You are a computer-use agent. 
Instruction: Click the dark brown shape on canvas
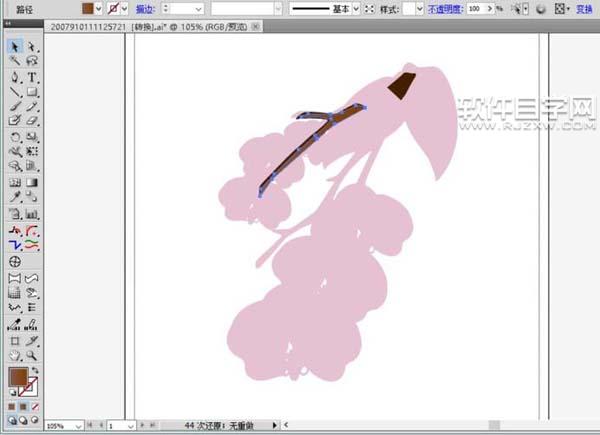coord(403,86)
